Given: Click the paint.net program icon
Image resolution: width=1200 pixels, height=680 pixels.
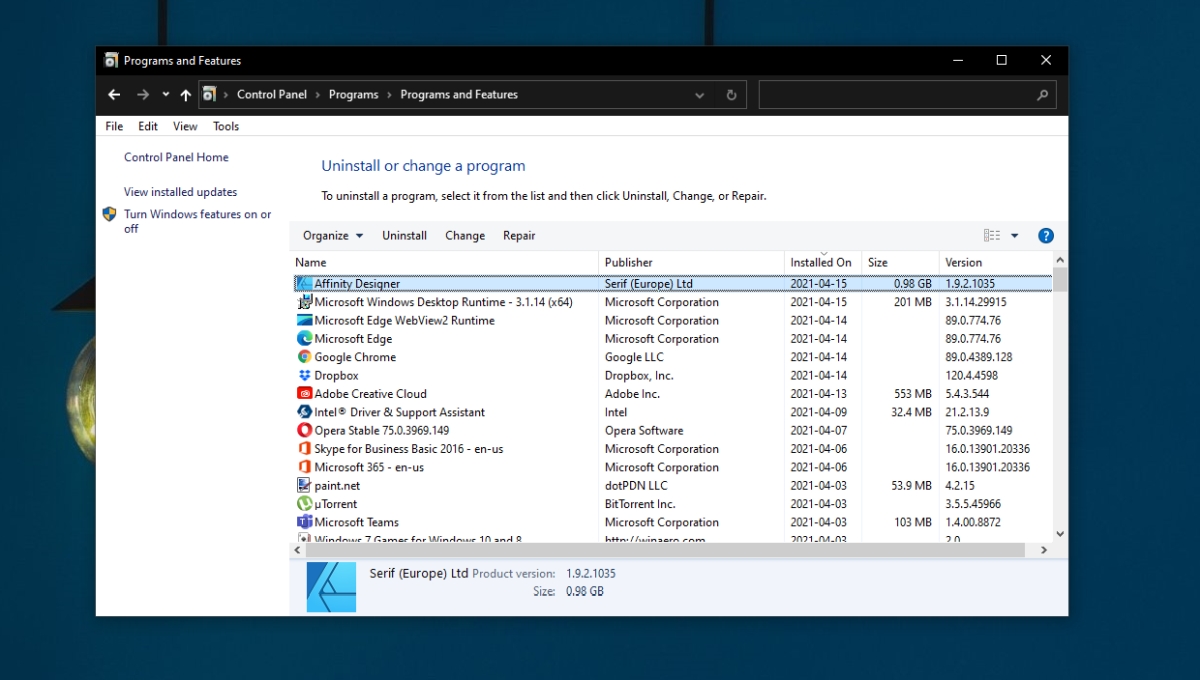Looking at the screenshot, I should click(305, 486).
